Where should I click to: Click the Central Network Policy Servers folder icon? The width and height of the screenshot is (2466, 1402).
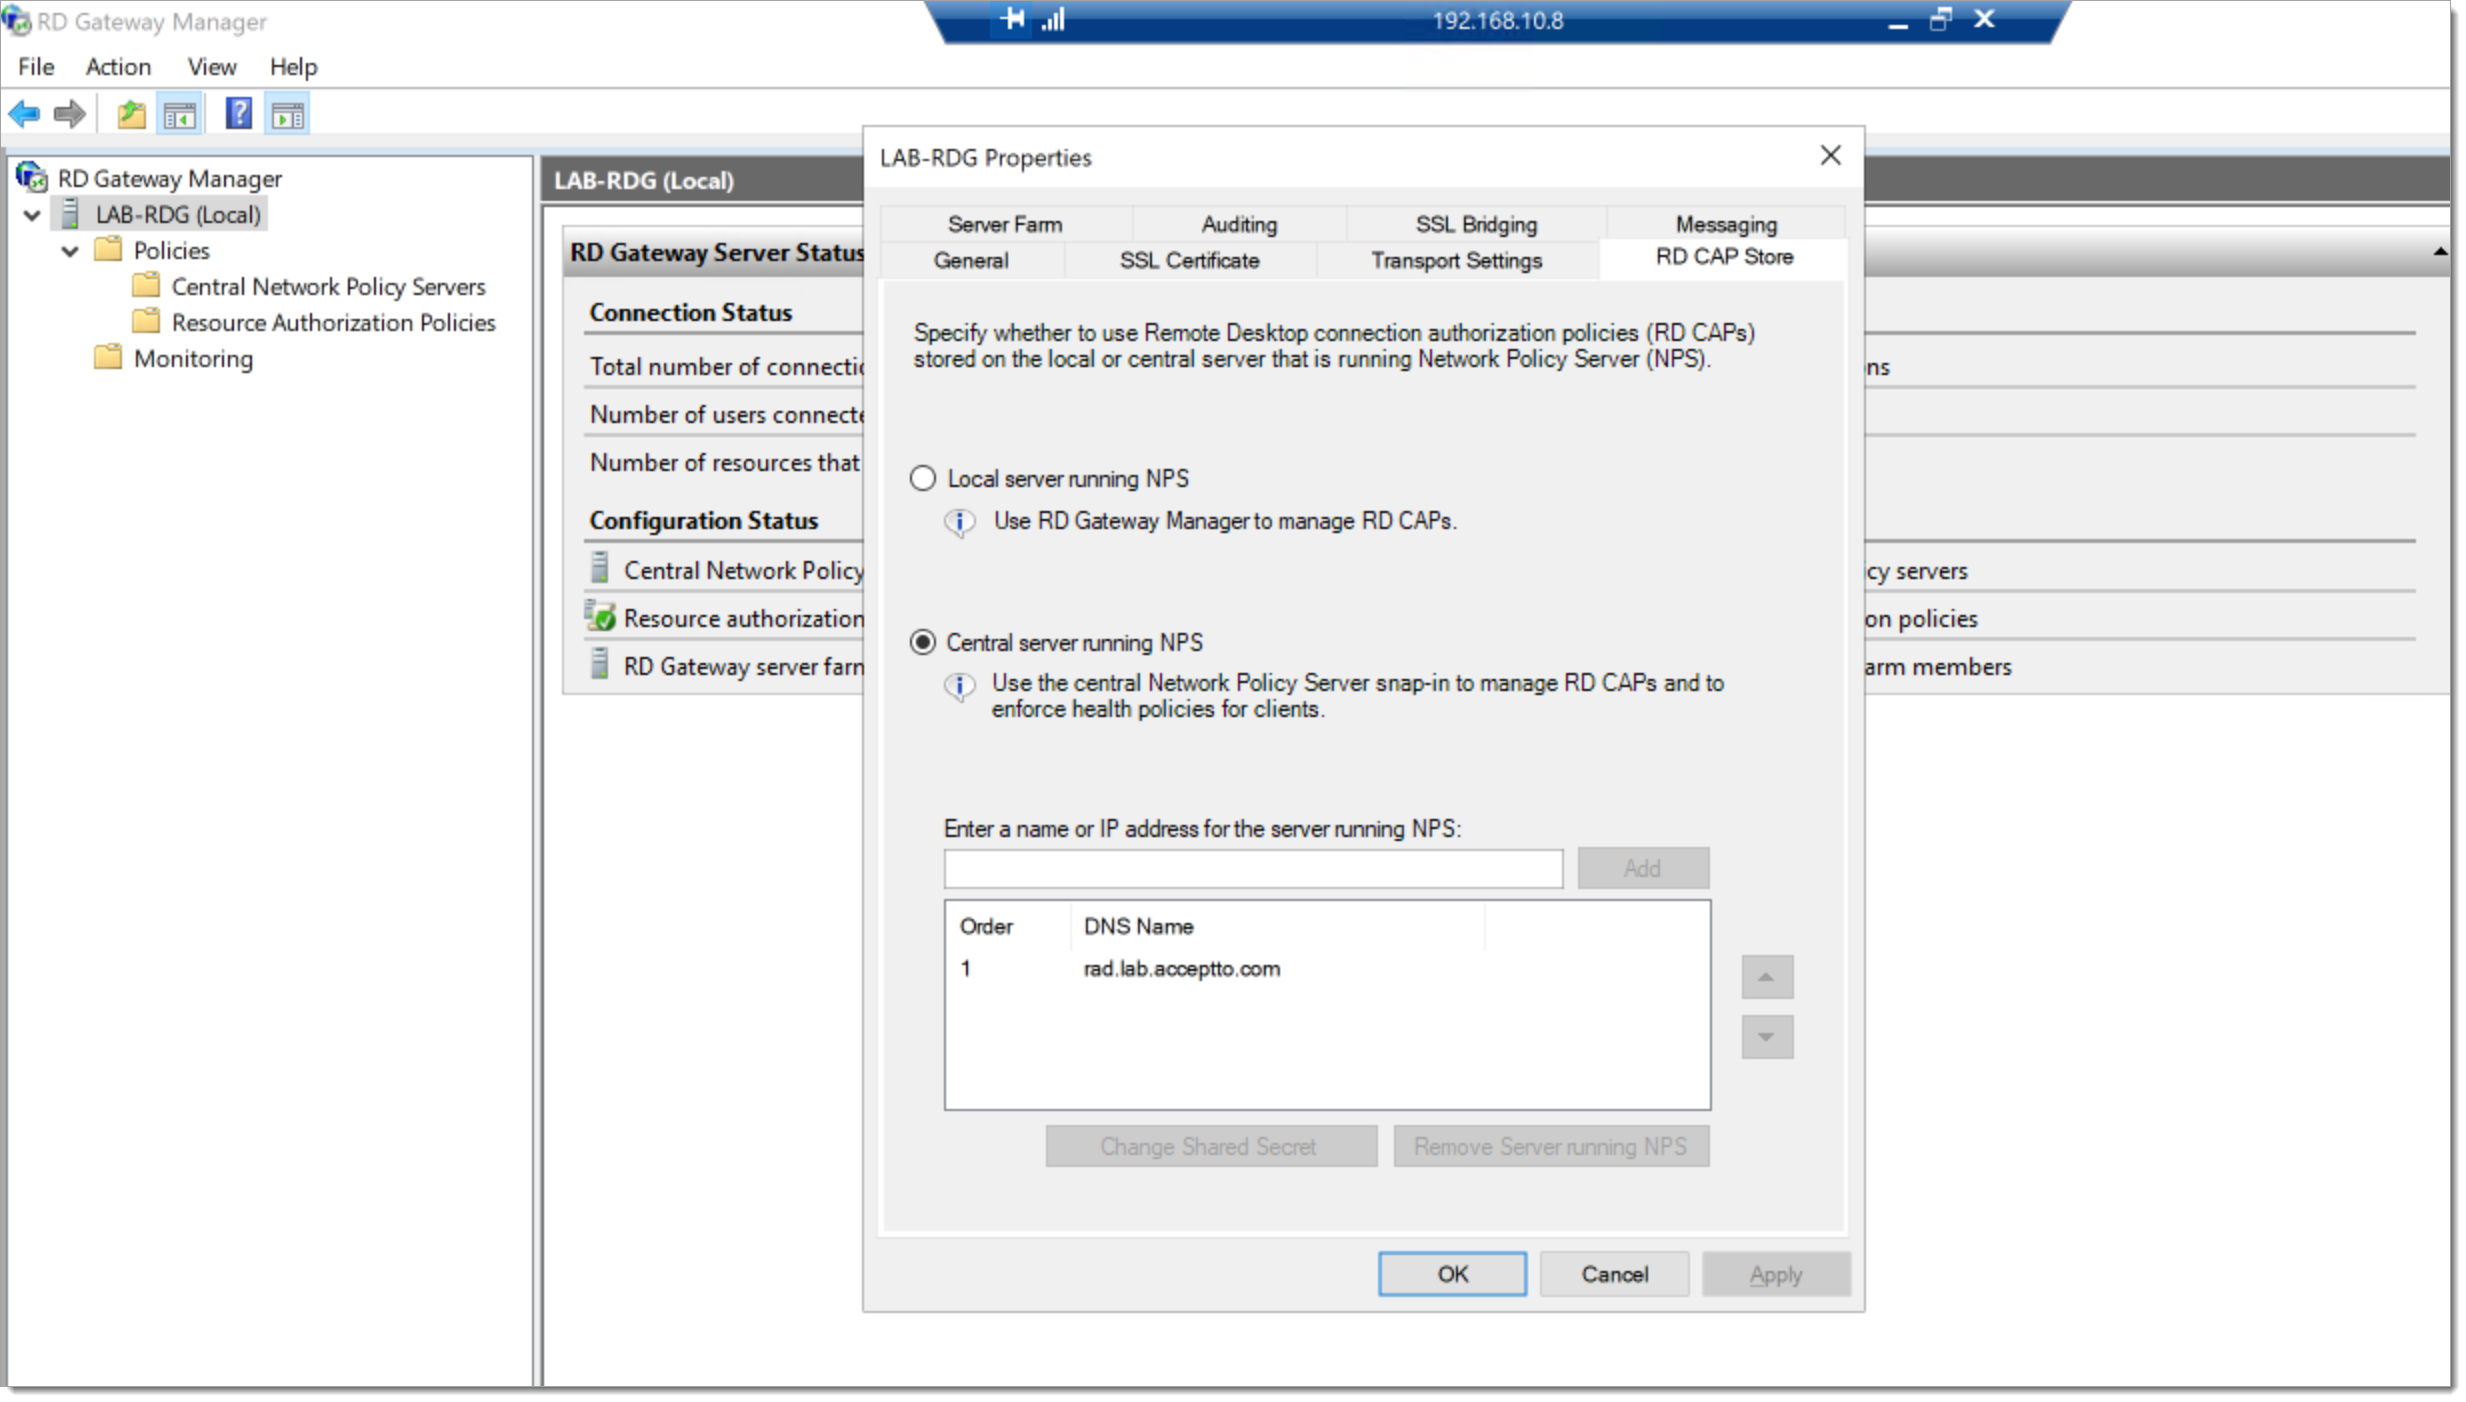146,285
